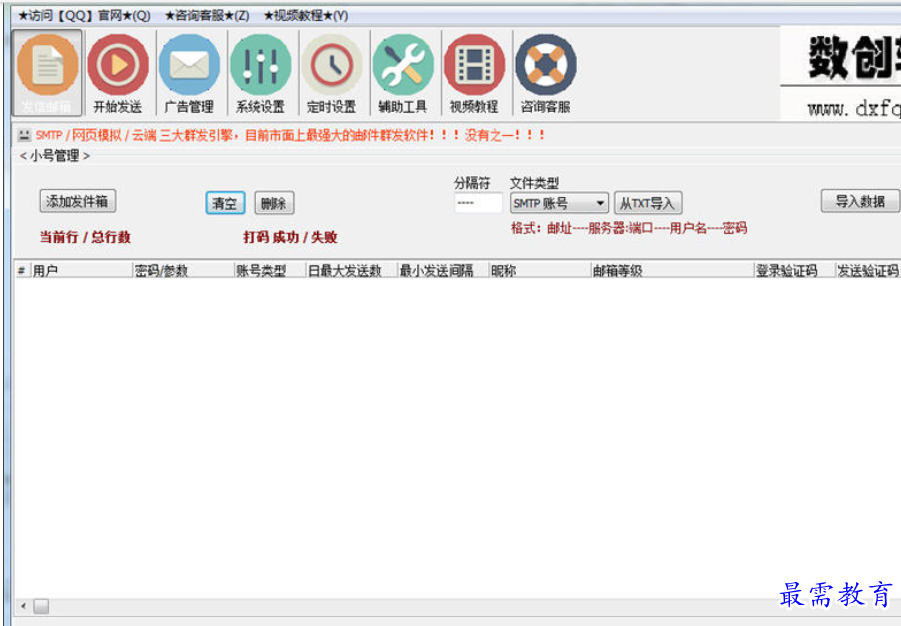This screenshot has height=626, width=901.
Task: Open 视频教程 film tutorial icon
Action: [474, 73]
